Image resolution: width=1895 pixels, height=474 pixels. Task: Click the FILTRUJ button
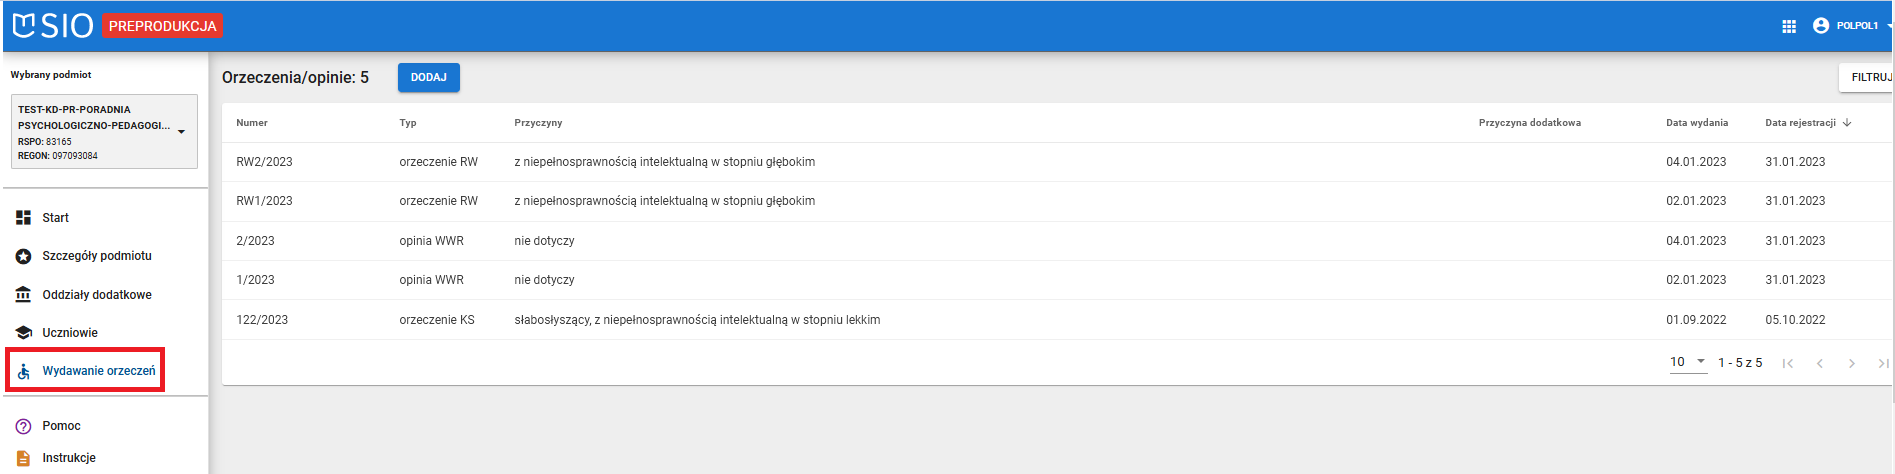pos(1869,77)
